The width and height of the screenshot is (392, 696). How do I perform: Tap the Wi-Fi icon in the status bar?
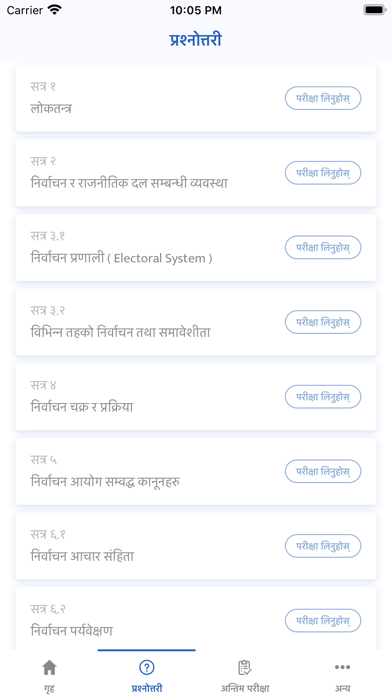click(x=55, y=10)
